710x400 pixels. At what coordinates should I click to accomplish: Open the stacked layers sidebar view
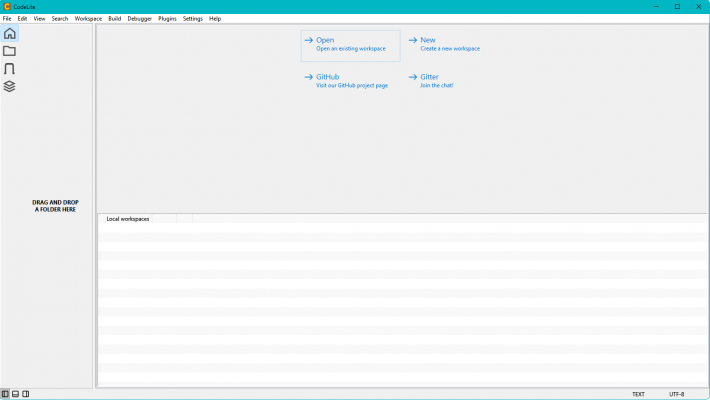[10, 86]
